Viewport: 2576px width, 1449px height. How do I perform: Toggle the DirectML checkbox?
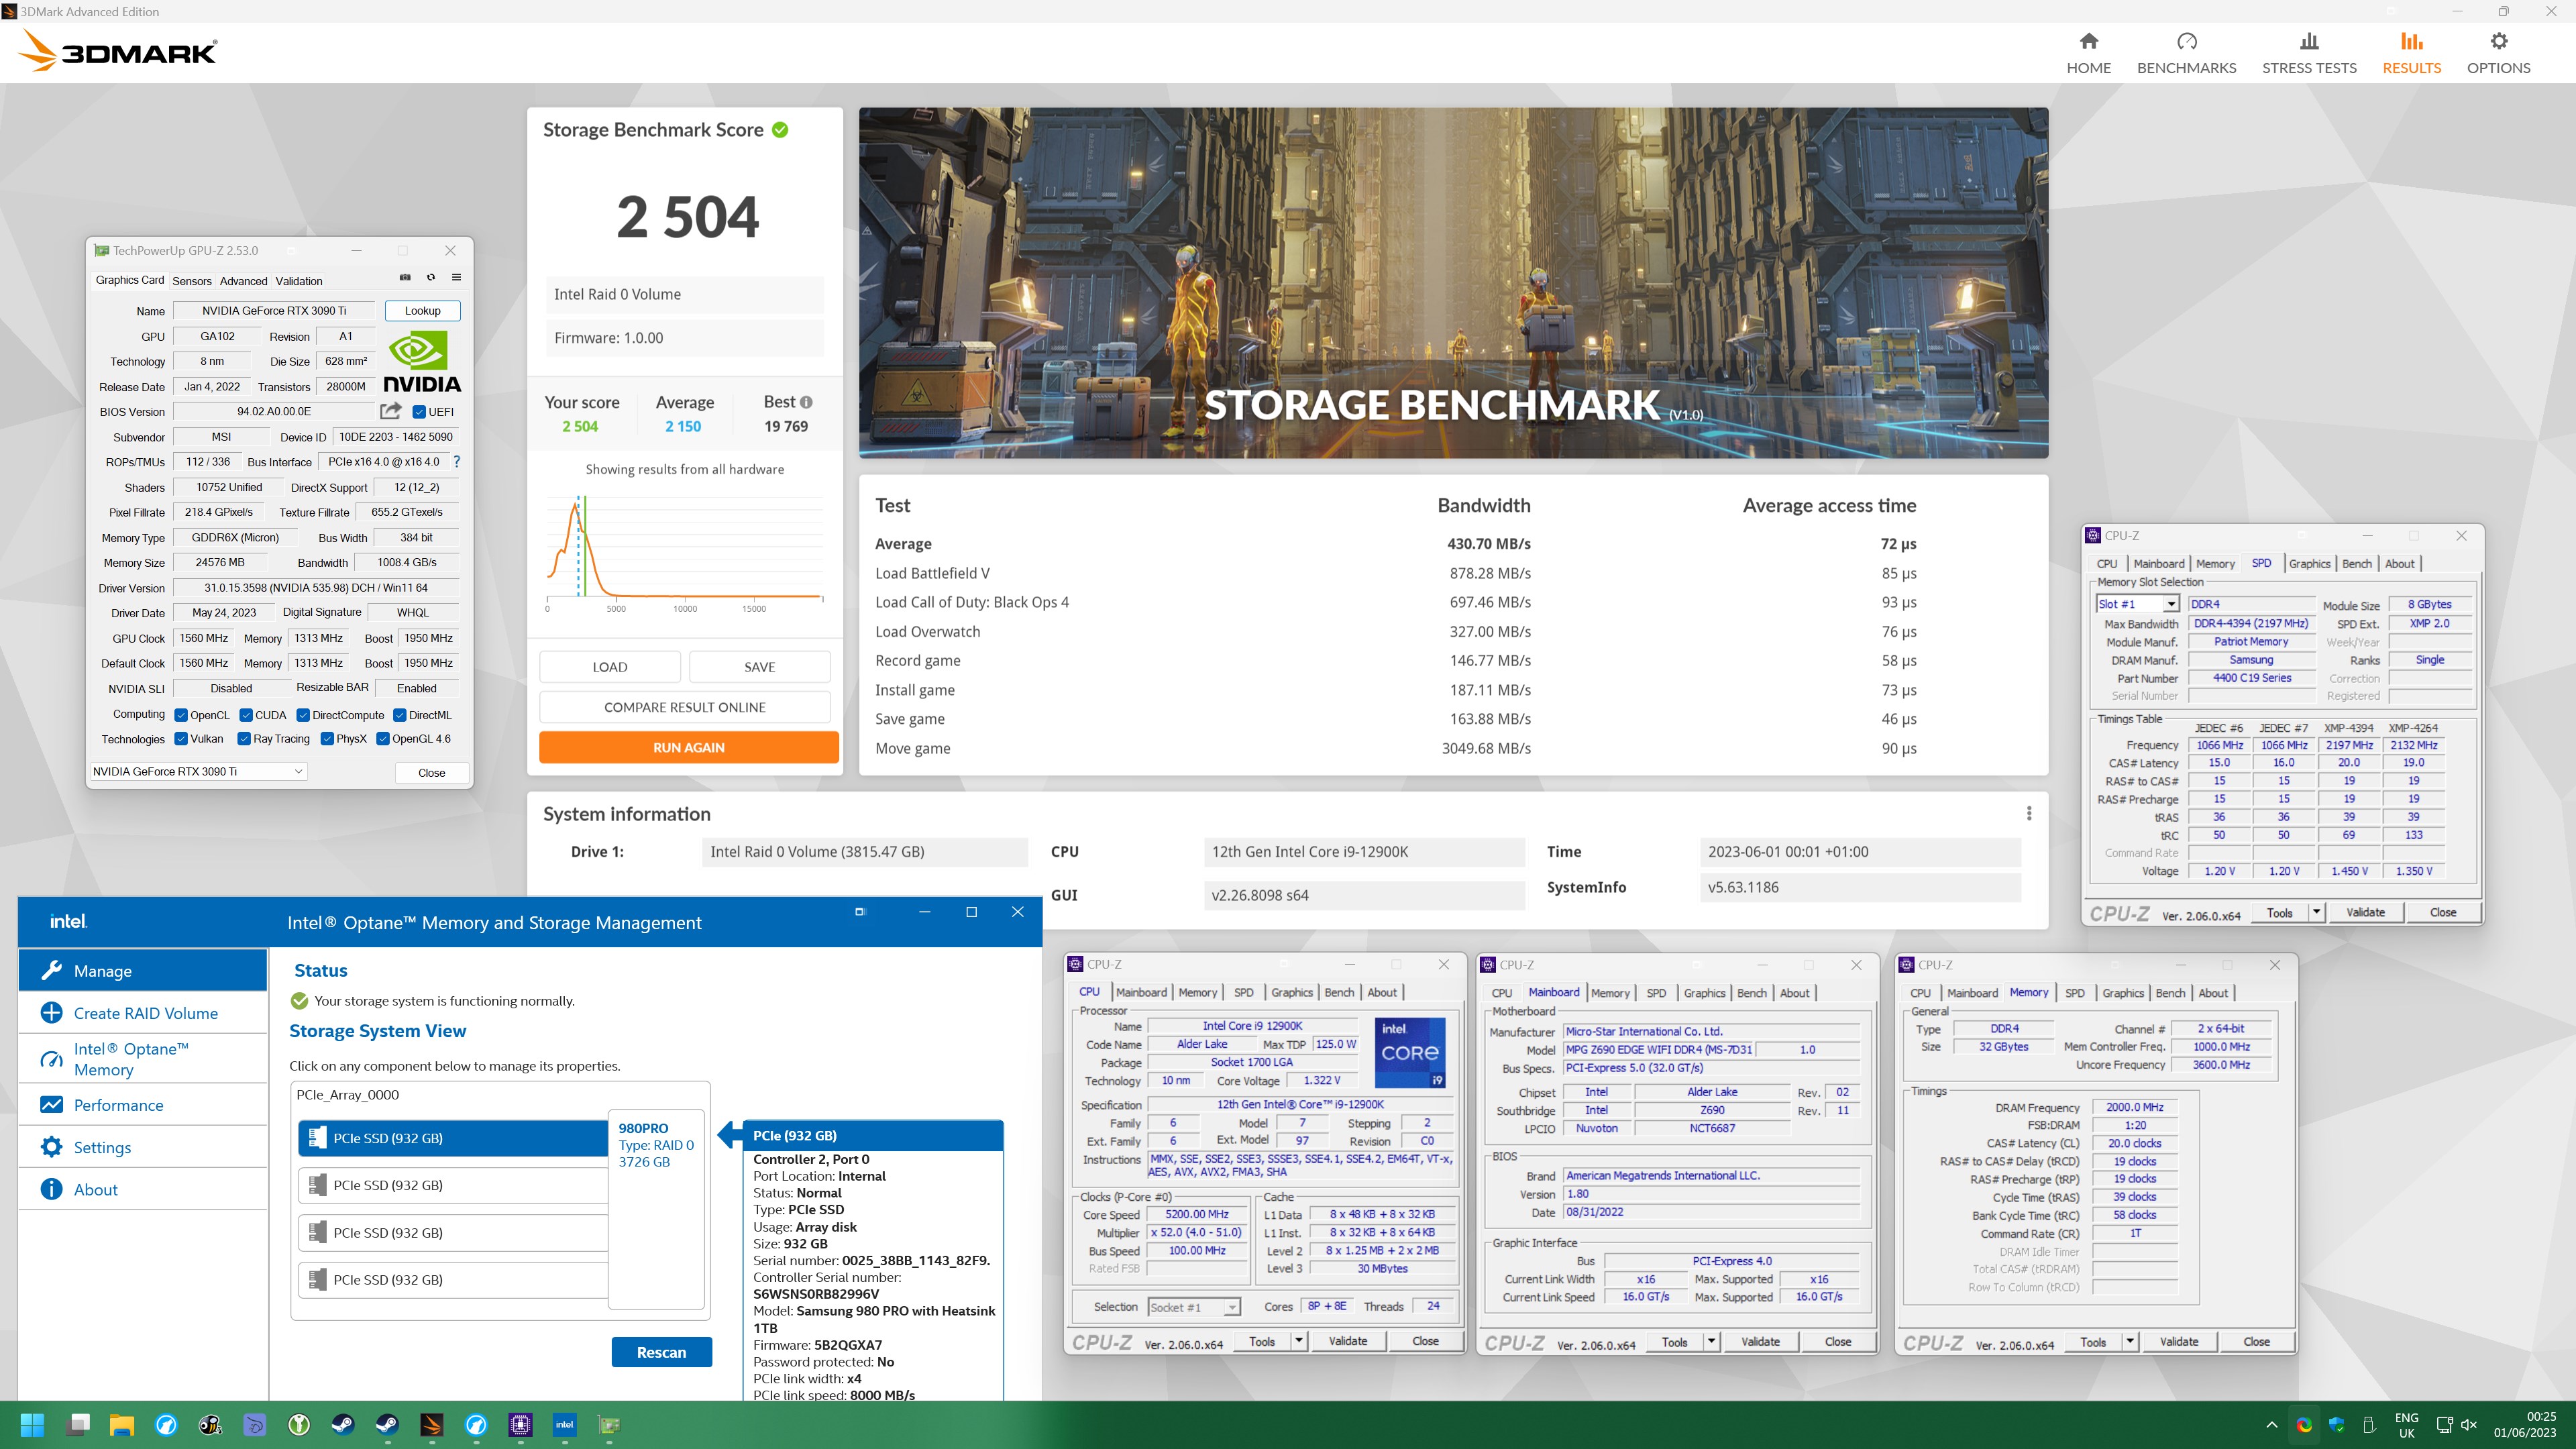(x=400, y=715)
